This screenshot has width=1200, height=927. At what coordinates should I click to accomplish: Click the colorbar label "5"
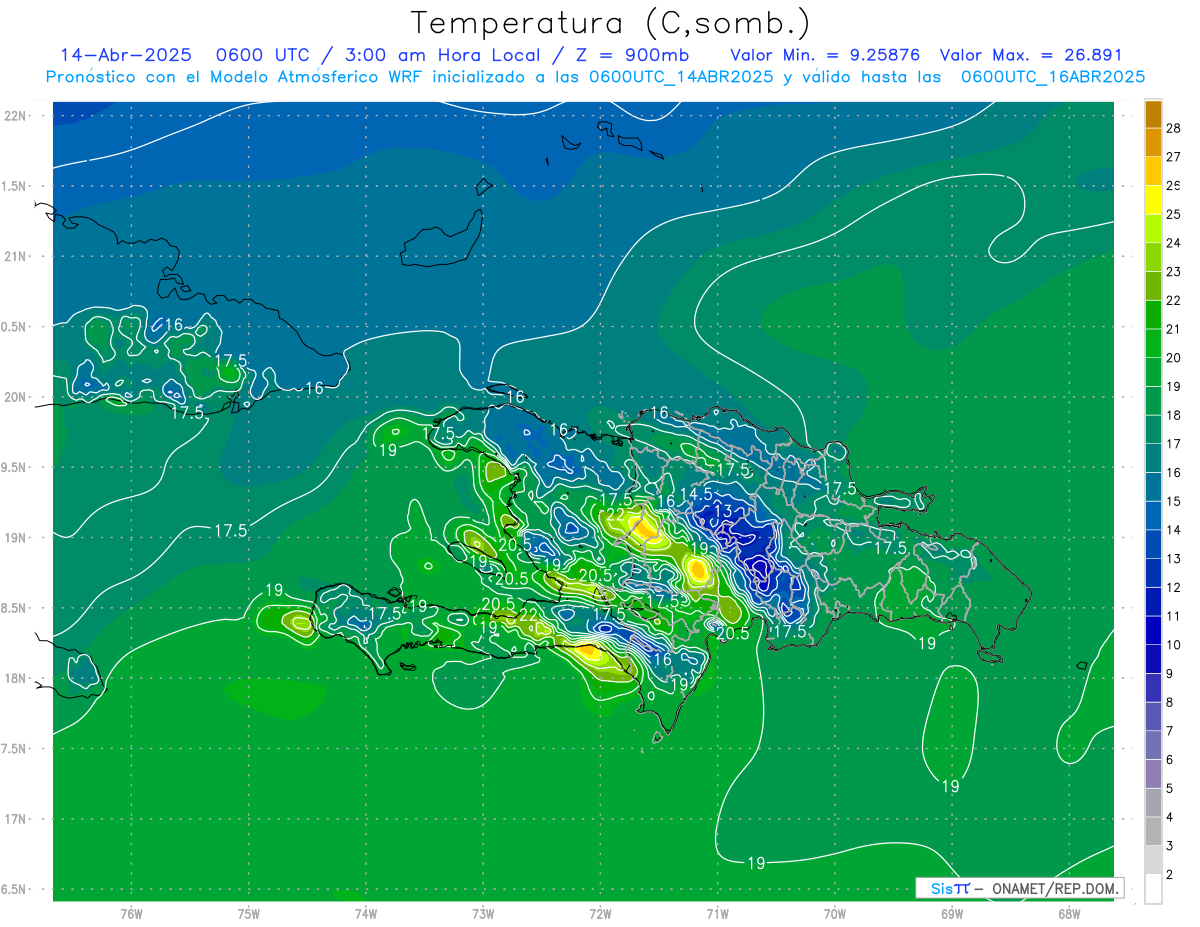click(1170, 788)
